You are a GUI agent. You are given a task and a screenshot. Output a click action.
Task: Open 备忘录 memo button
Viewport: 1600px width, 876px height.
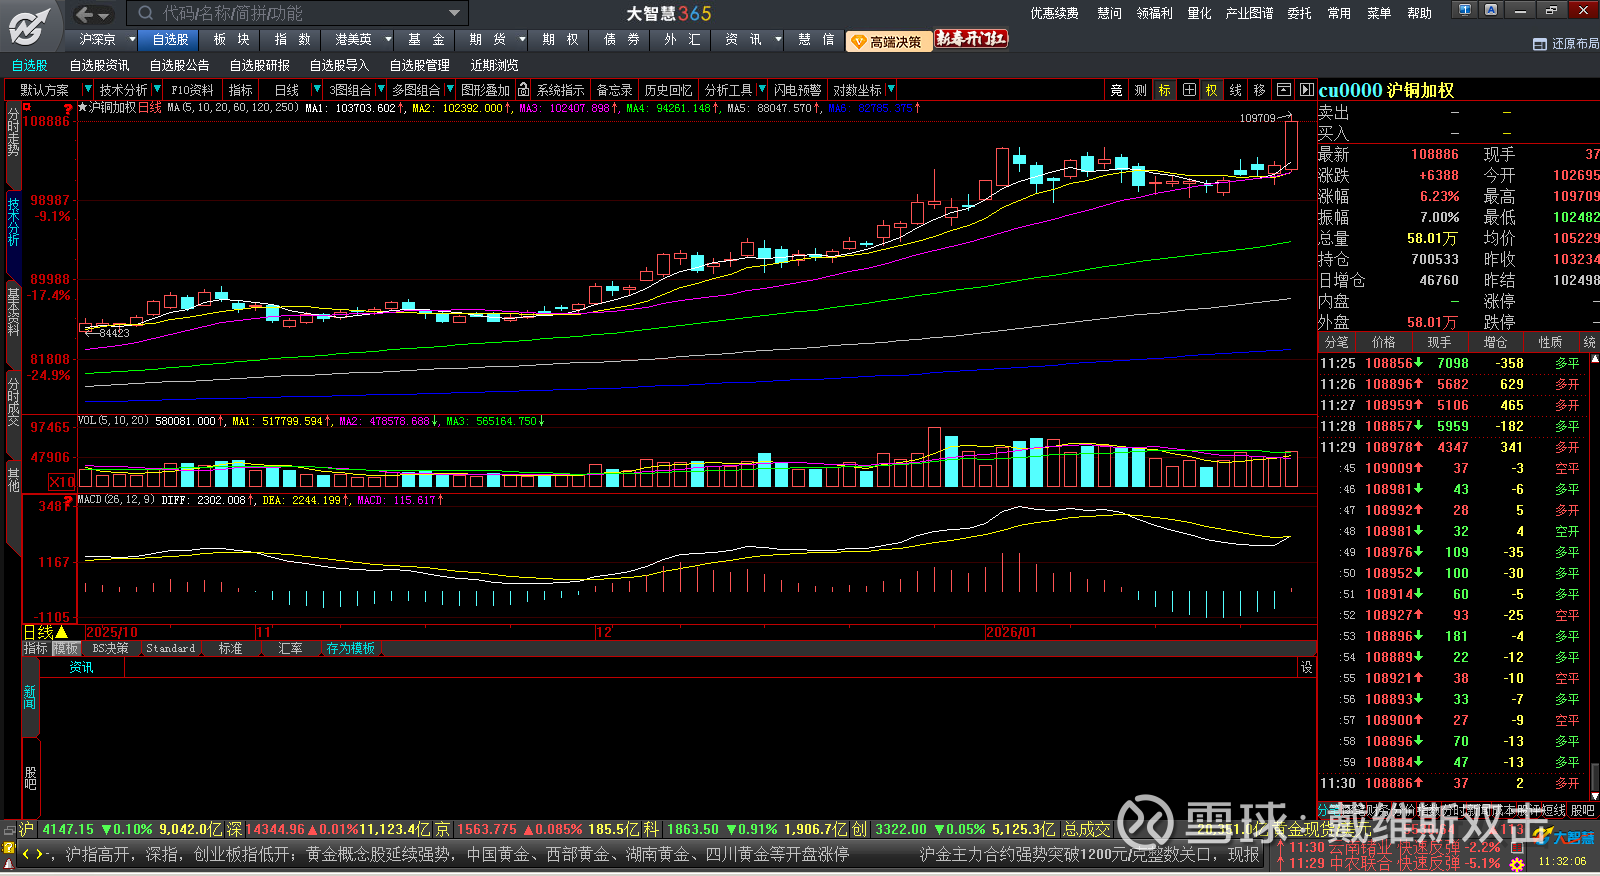(x=615, y=90)
